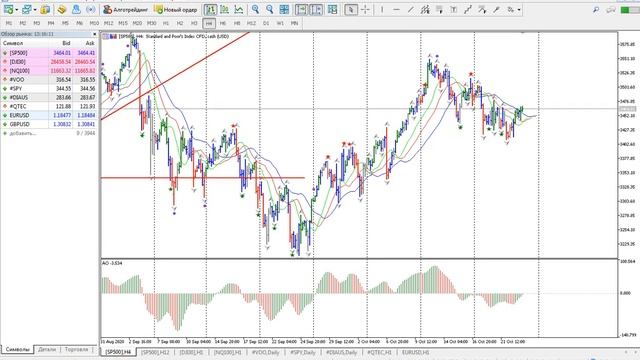
Task: Select the [DJI30] symbol row
Action: tap(49, 62)
